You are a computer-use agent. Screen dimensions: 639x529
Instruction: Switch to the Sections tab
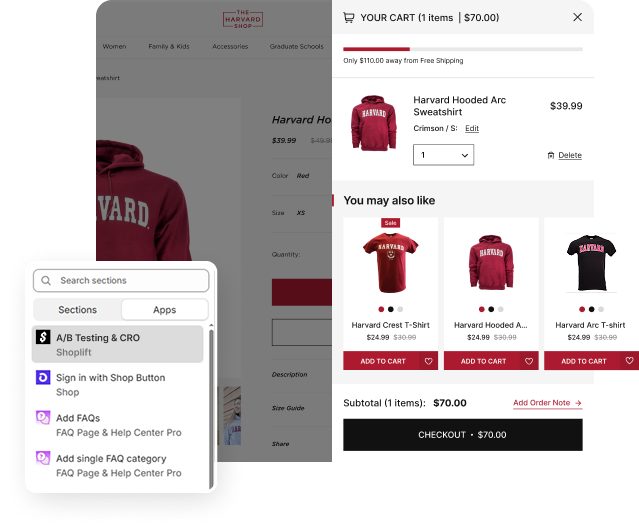[77, 310]
